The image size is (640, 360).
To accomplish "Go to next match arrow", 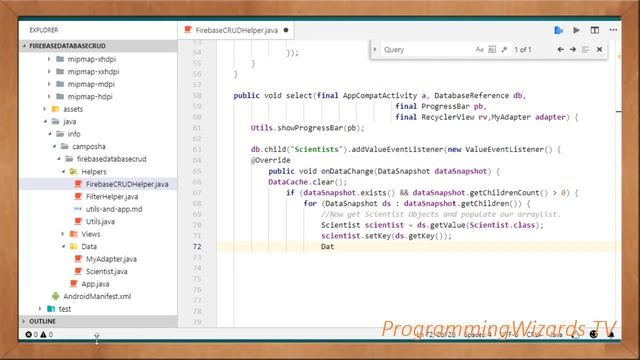I will pyautogui.click(x=573, y=49).
